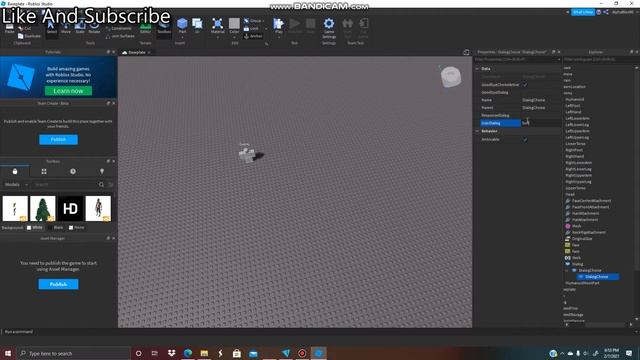
Task: Insert a Part using the cube icon
Action: pyautogui.click(x=182, y=23)
